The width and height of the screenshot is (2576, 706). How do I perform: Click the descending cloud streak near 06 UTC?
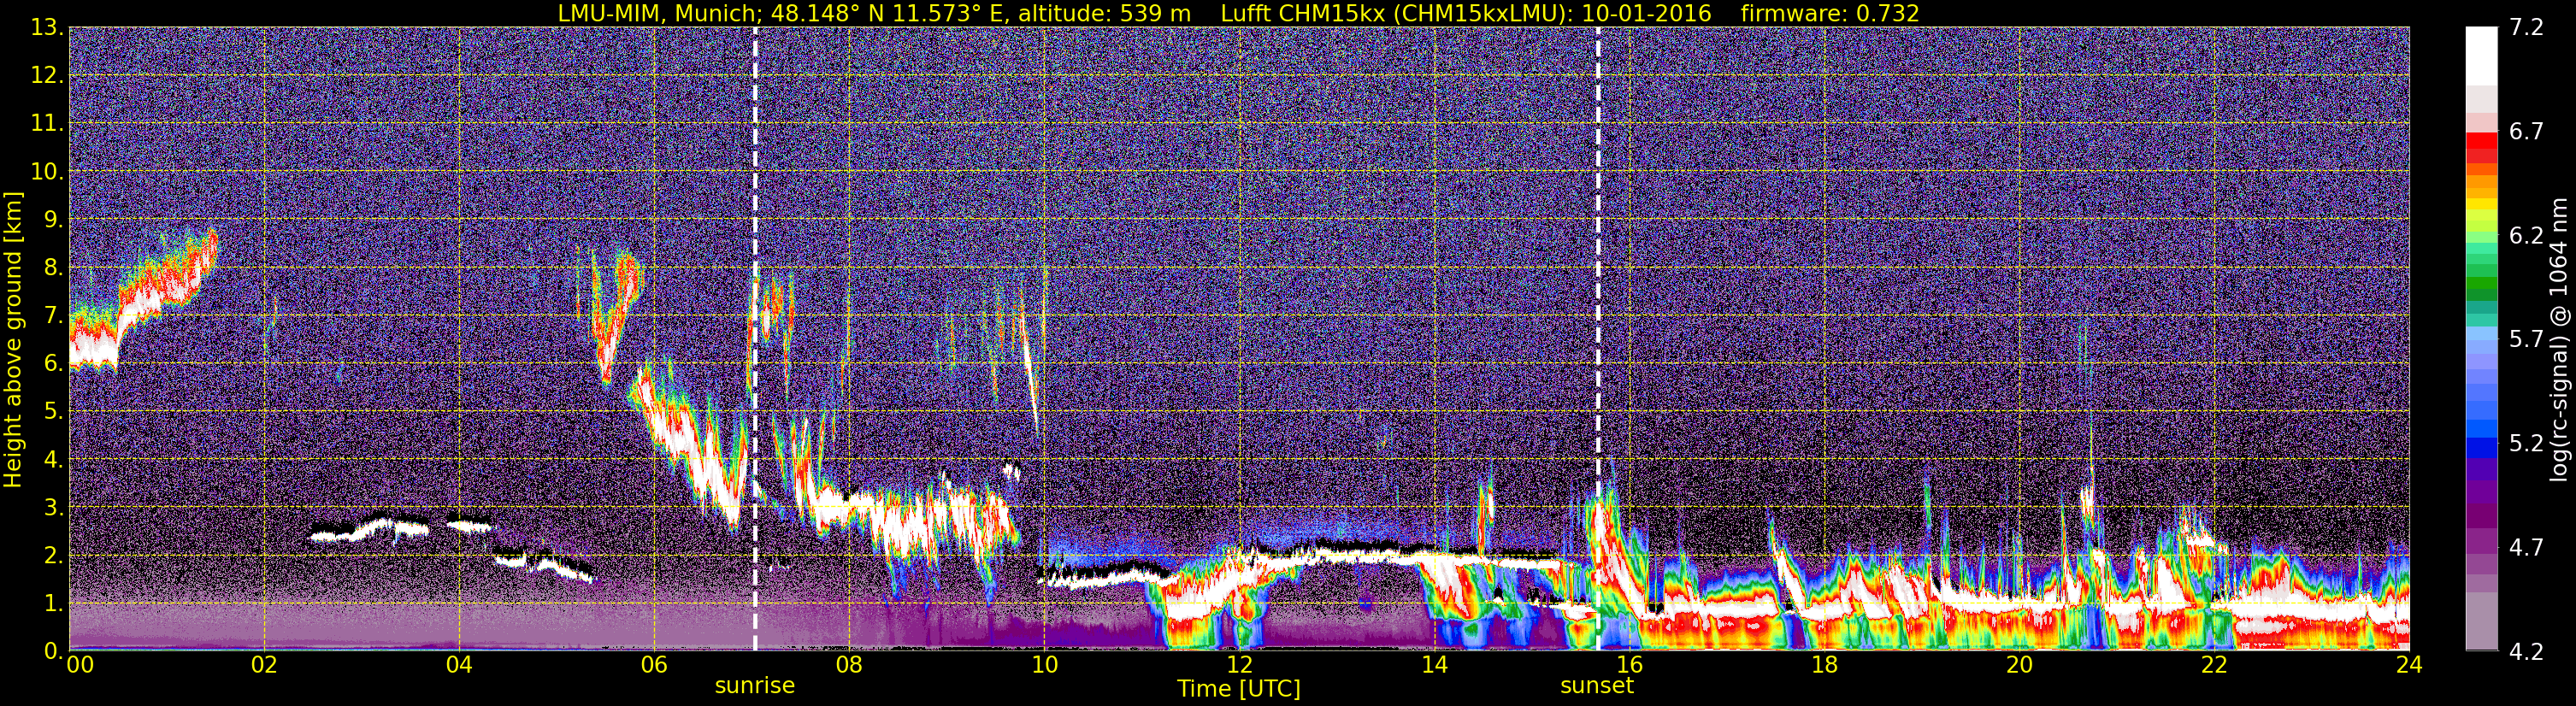click(x=690, y=445)
